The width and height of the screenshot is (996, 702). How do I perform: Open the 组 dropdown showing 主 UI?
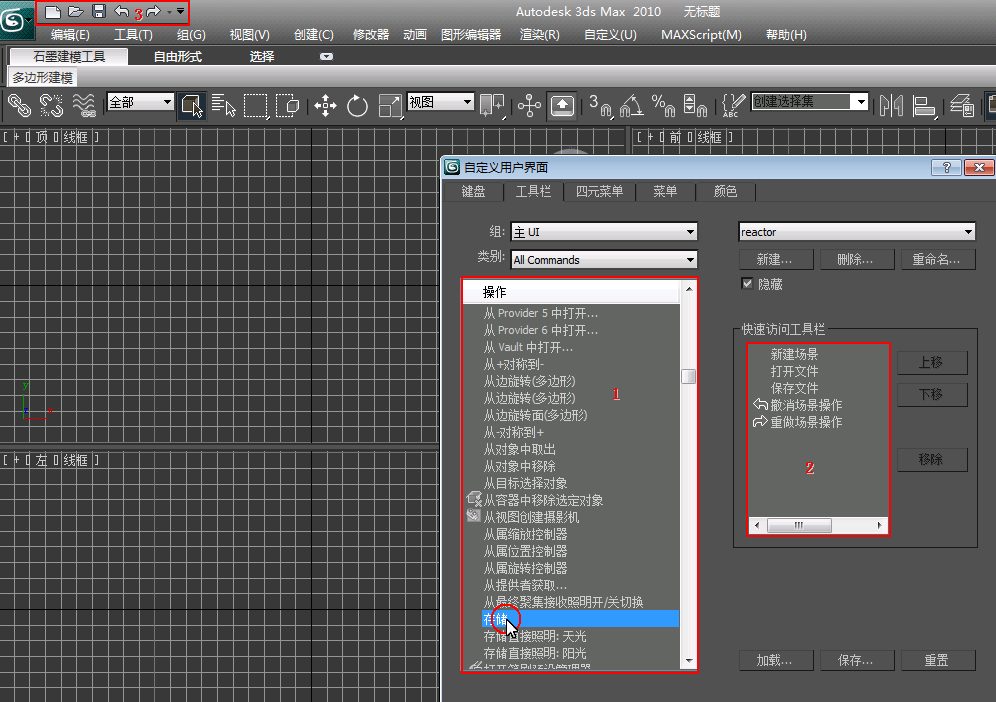coord(603,232)
